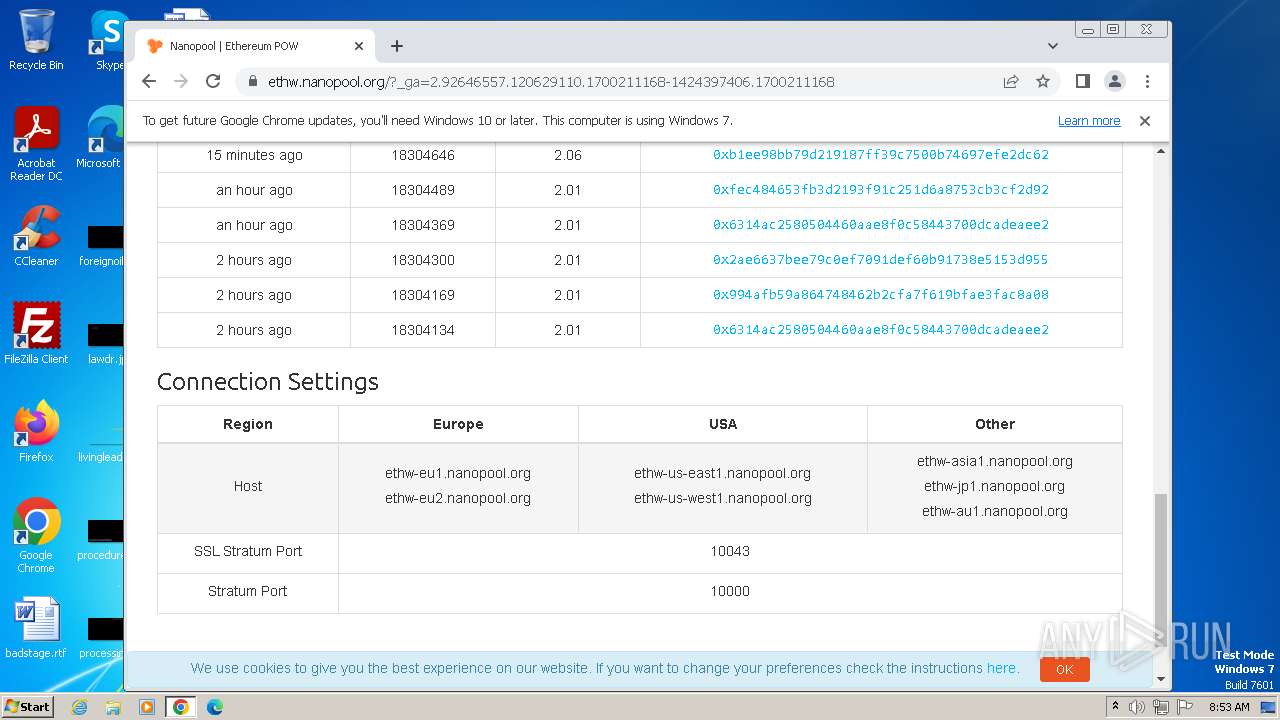Open a new browser tab
Viewport: 1280px width, 720px height.
[x=397, y=46]
